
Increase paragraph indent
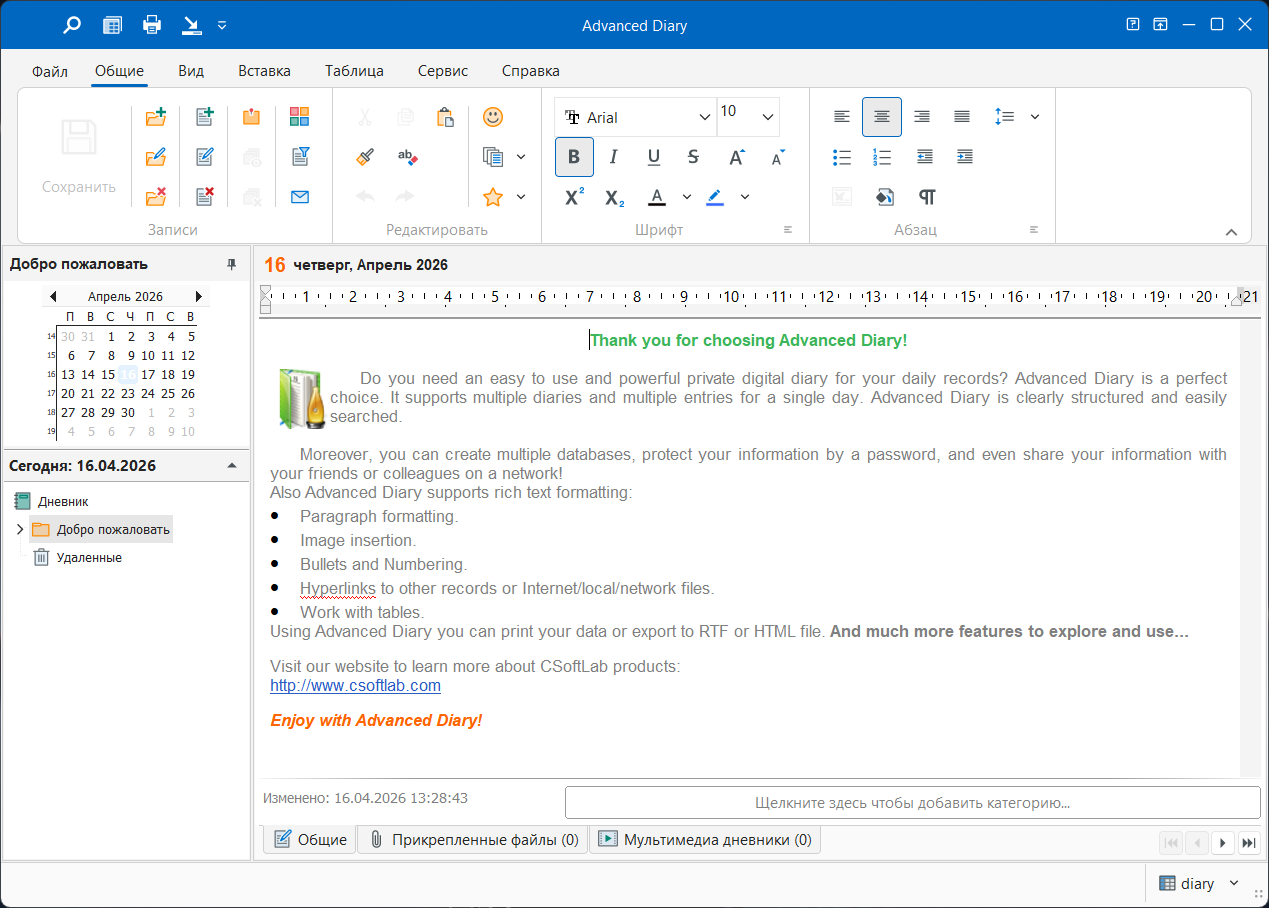pyautogui.click(x=964, y=157)
